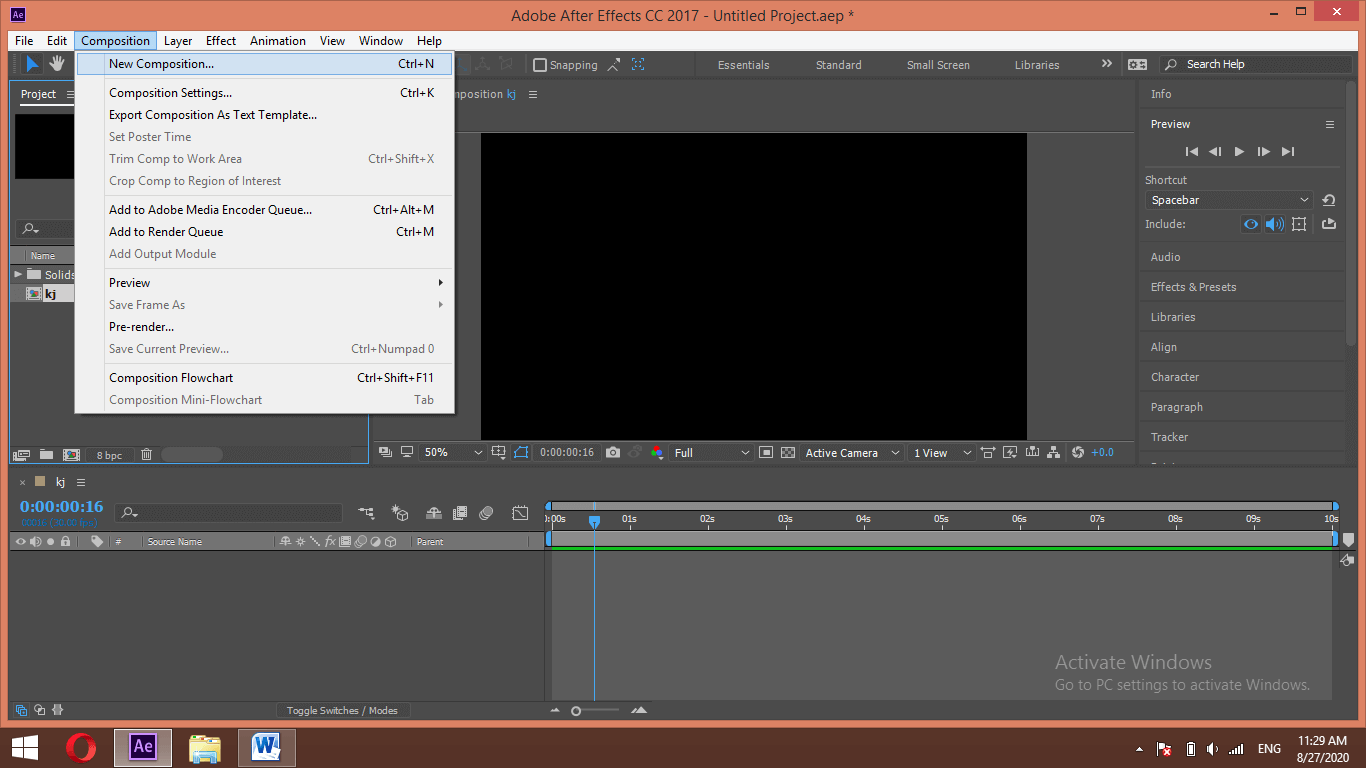Select the Region of Interest tool
Viewport: 1366px width, 768px height.
click(x=520, y=452)
